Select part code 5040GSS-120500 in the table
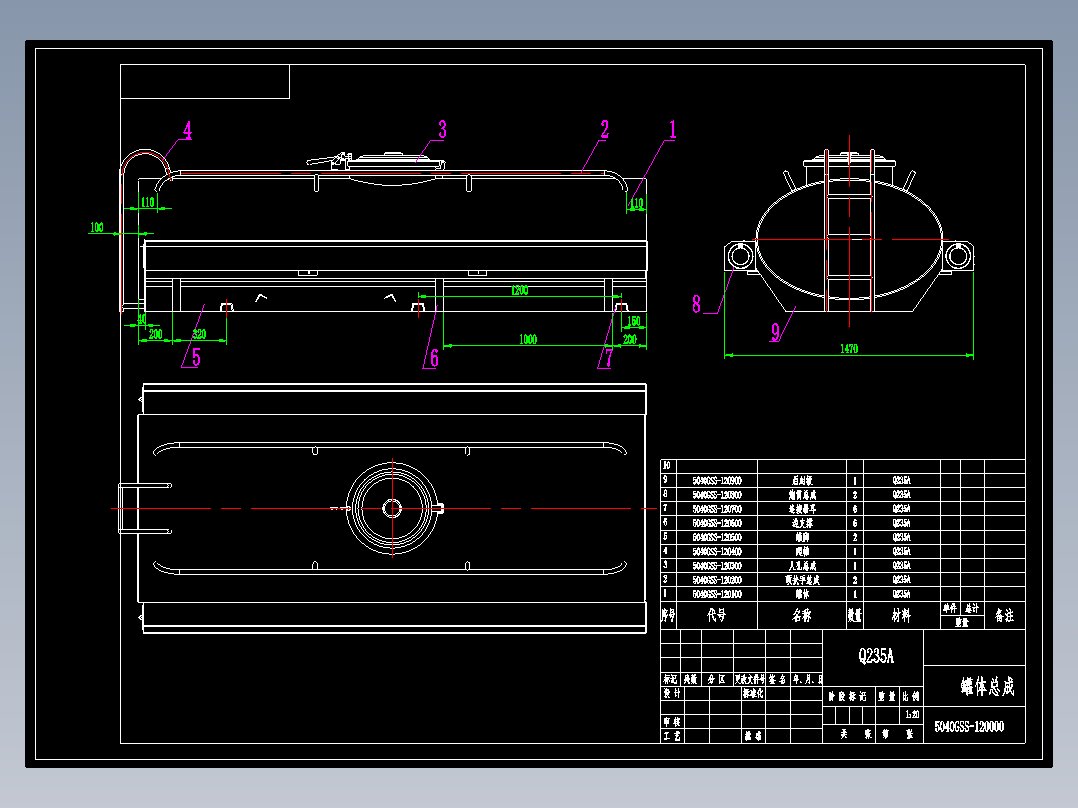 (x=717, y=537)
